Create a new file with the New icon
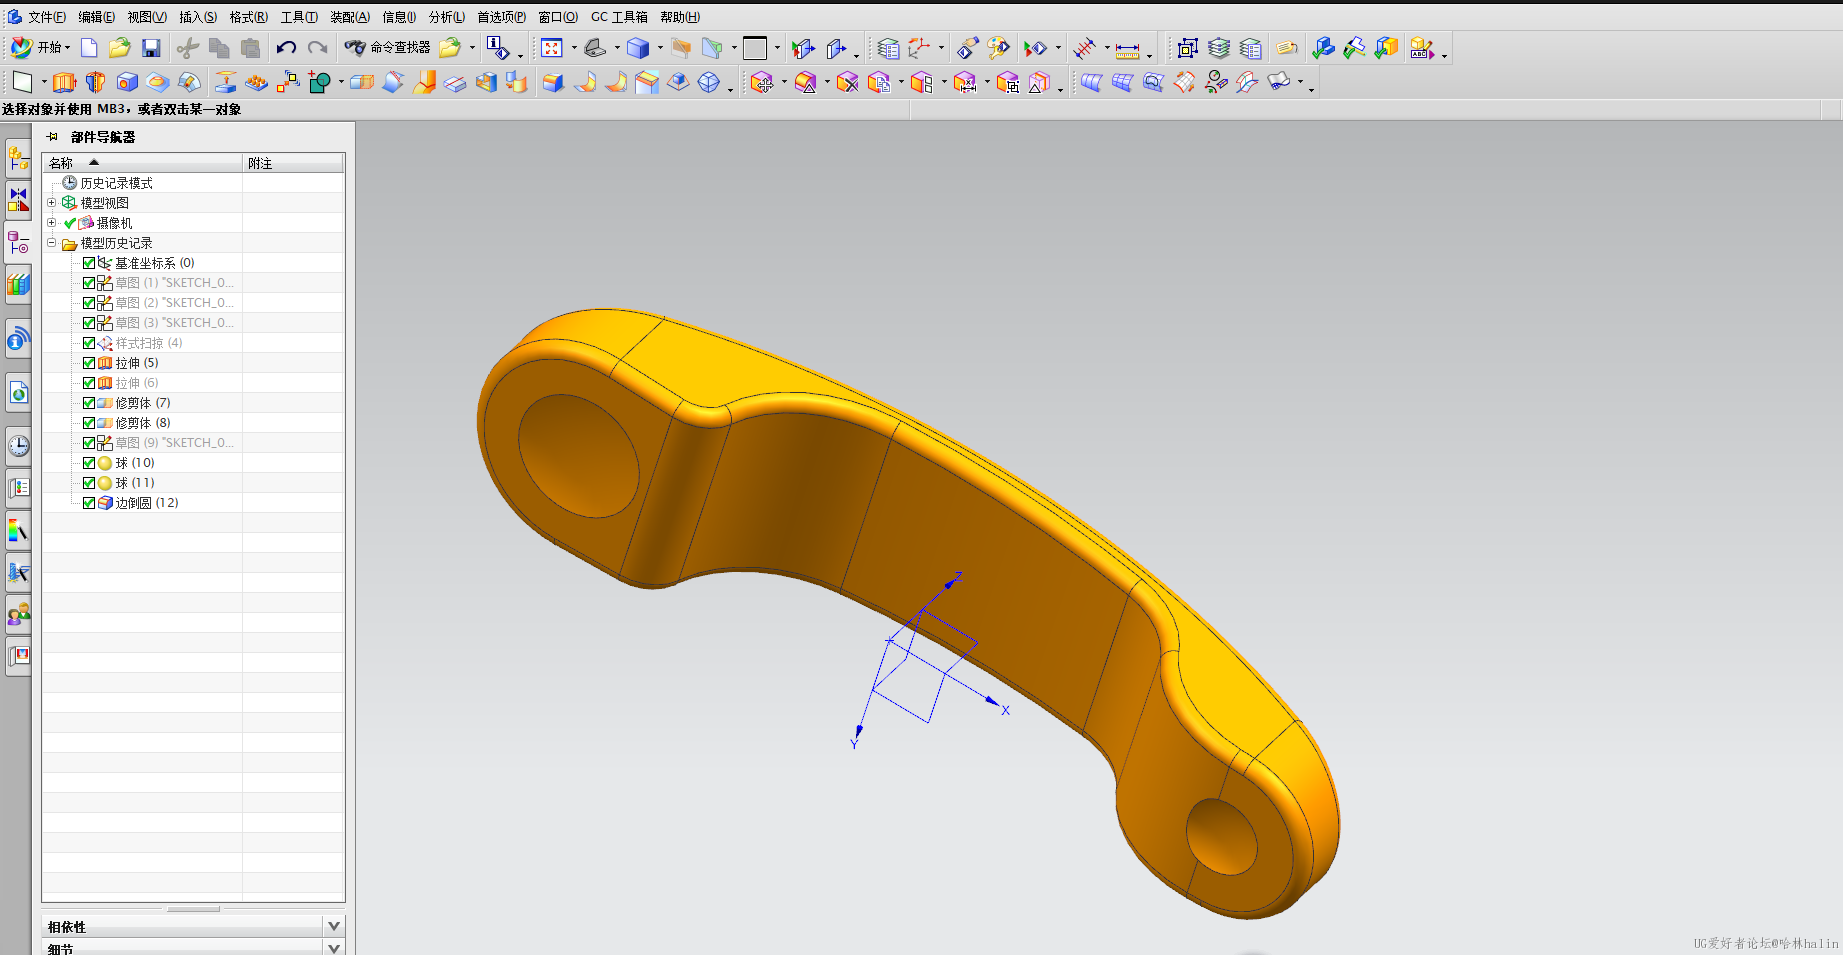This screenshot has height=955, width=1843. [x=89, y=48]
